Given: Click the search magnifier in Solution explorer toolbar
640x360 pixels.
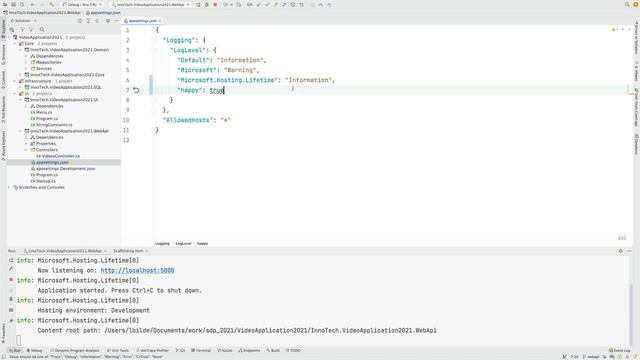Looking at the screenshot, I should 42,29.
